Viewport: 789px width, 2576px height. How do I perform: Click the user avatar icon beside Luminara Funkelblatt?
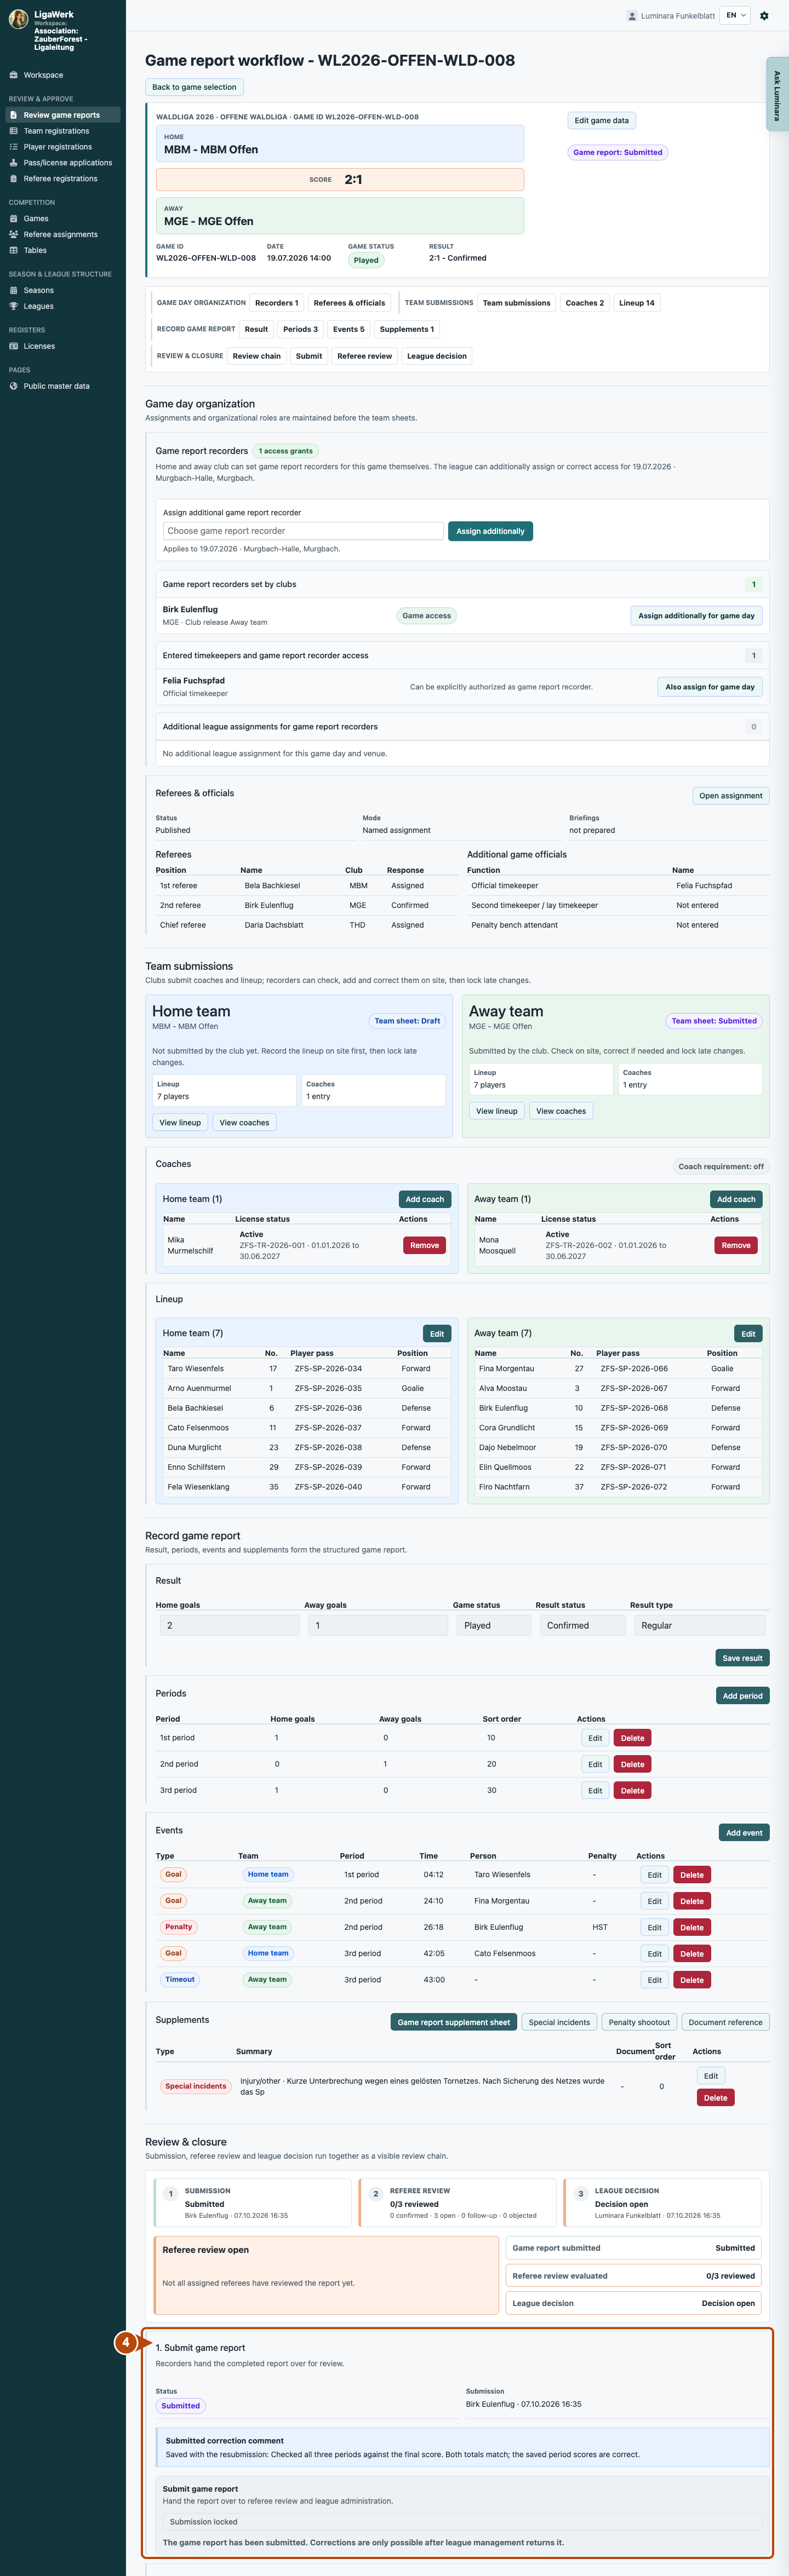(x=632, y=16)
